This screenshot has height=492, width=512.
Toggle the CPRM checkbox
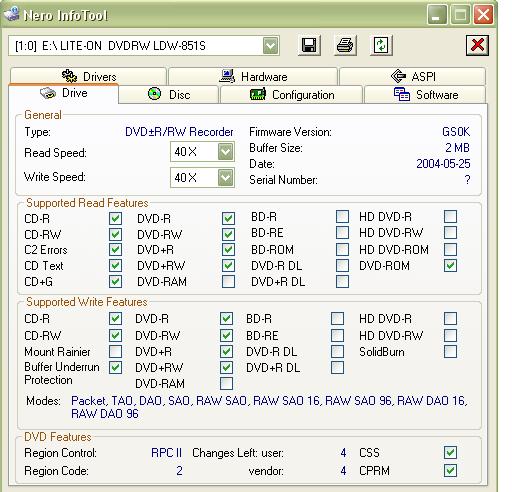point(450,471)
